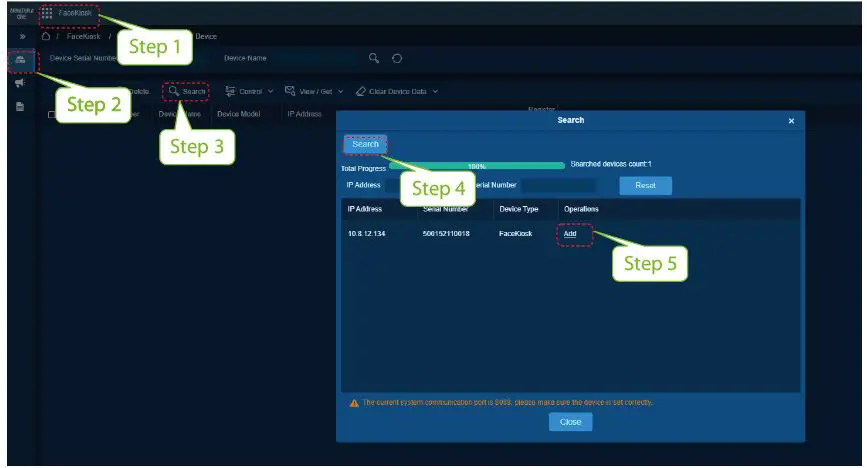
Task: Select the FaceKiosk device type cell
Action: coord(515,234)
